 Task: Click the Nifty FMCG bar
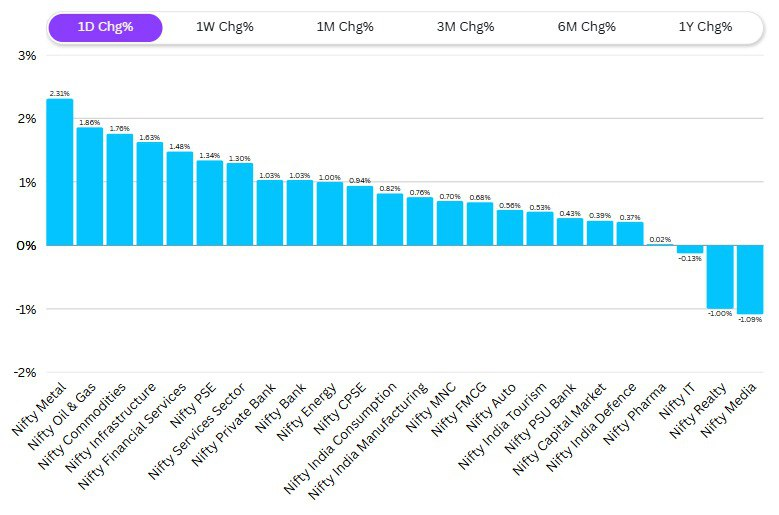(x=480, y=224)
